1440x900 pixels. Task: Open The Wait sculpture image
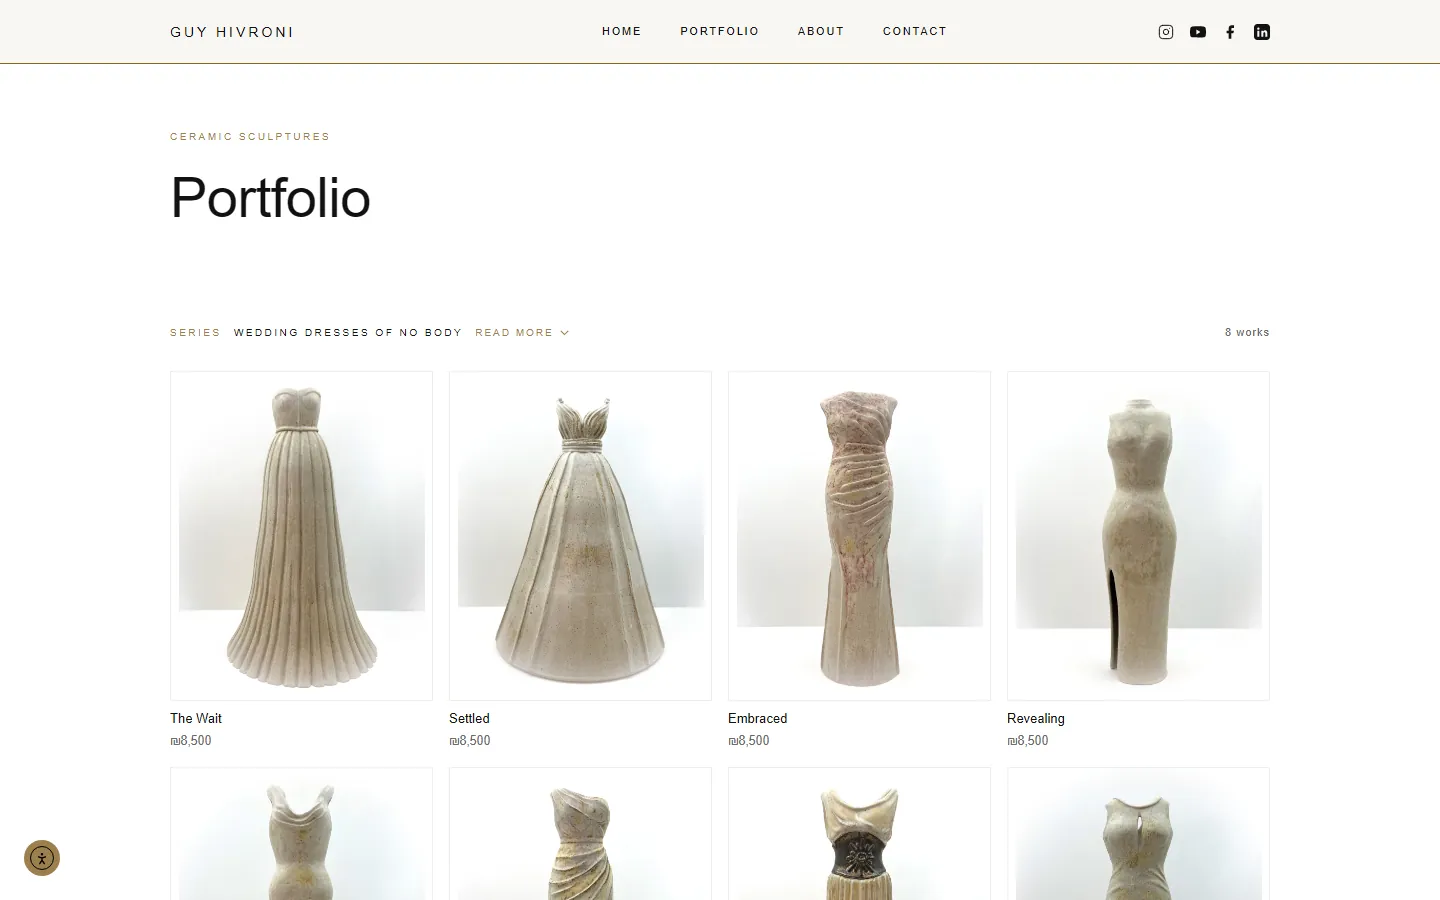[301, 536]
